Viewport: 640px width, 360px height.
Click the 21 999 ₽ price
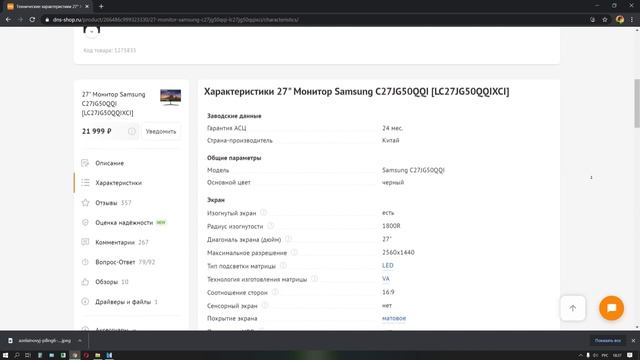click(97, 131)
